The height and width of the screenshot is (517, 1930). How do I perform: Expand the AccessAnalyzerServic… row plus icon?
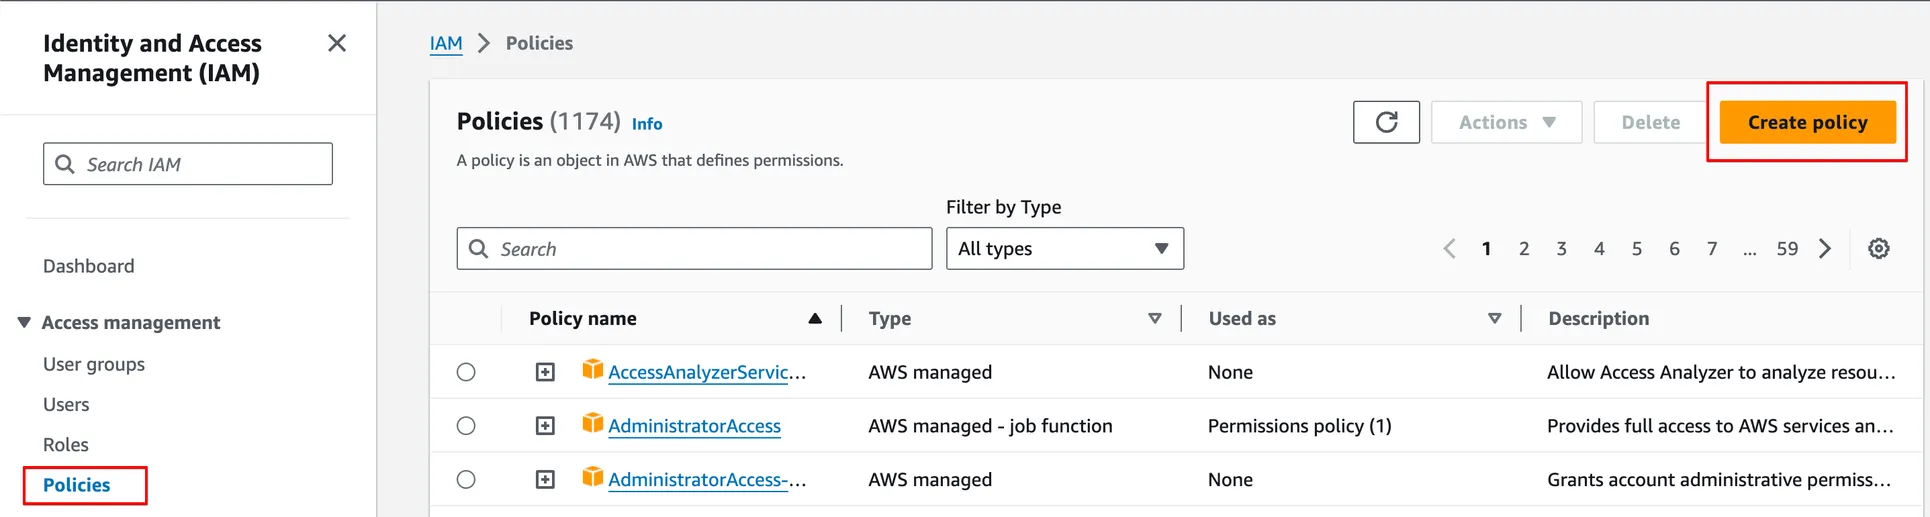[x=545, y=372]
